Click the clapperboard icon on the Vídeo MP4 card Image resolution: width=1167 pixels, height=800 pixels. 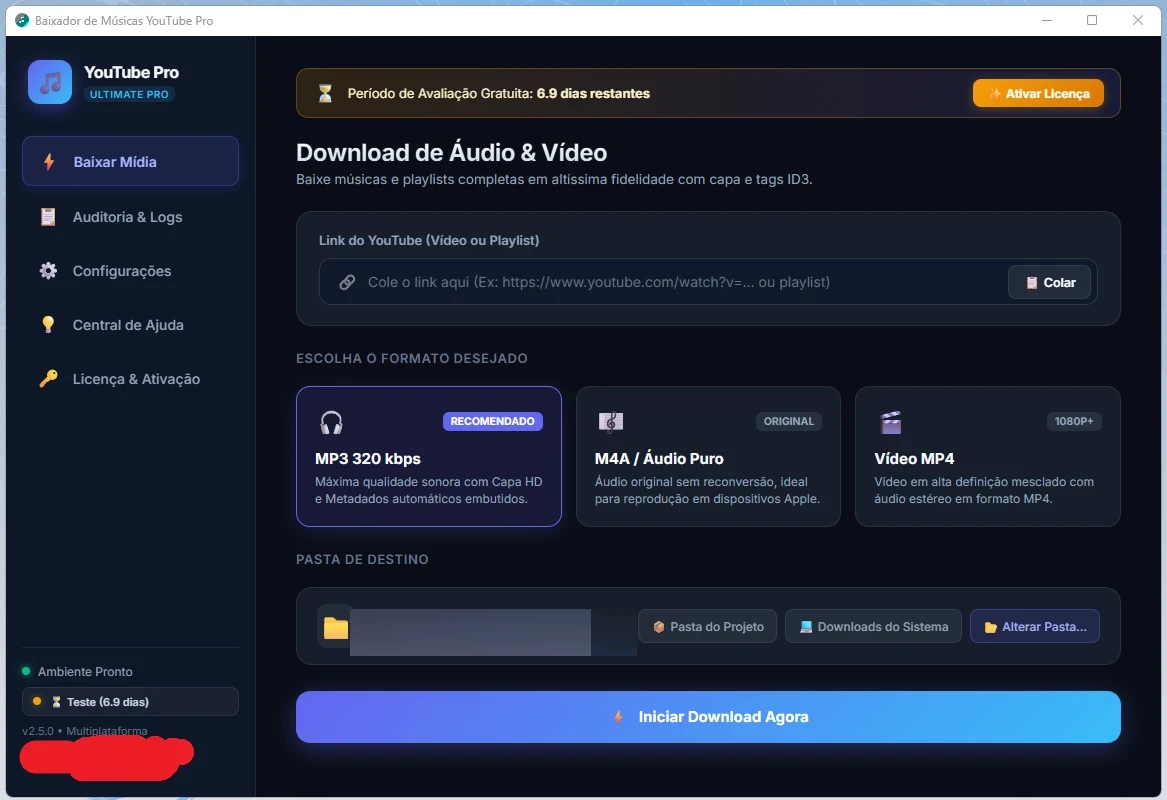pyautogui.click(x=891, y=422)
